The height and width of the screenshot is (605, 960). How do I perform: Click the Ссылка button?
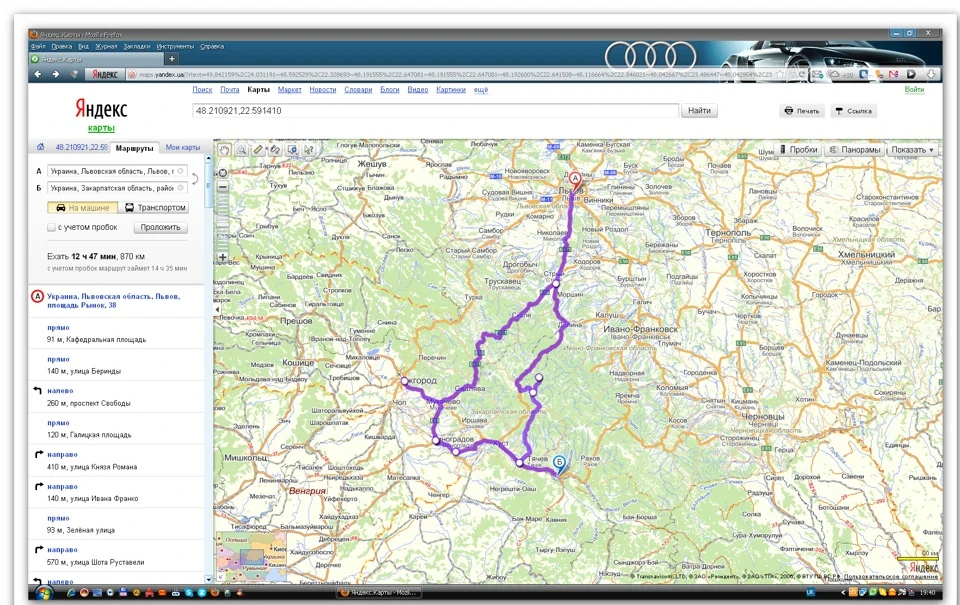click(x=853, y=111)
